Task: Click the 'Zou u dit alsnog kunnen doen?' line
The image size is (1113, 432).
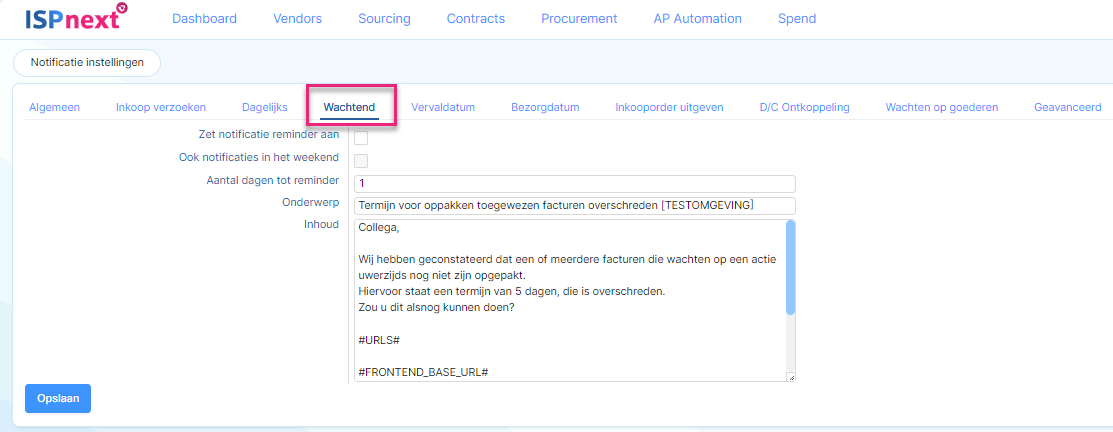Action: 437,309
